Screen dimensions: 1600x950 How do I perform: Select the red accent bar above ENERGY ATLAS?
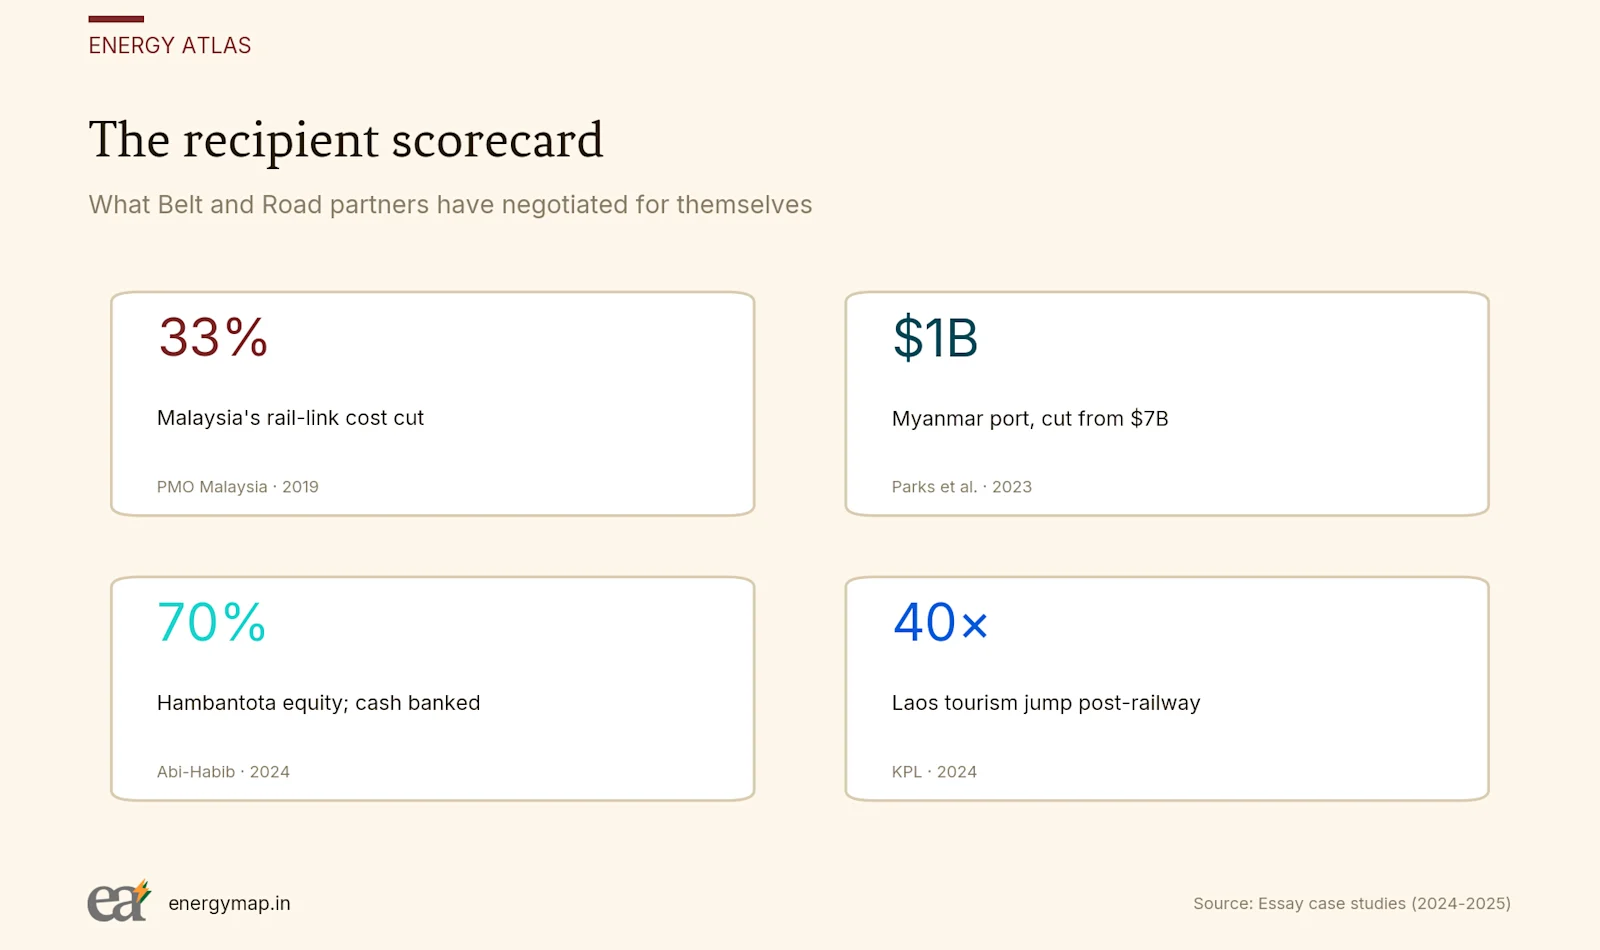(x=116, y=18)
